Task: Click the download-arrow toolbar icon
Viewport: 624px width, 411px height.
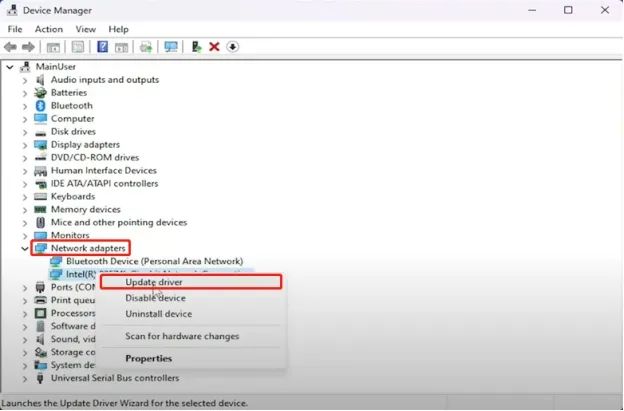Action: pyautogui.click(x=232, y=47)
